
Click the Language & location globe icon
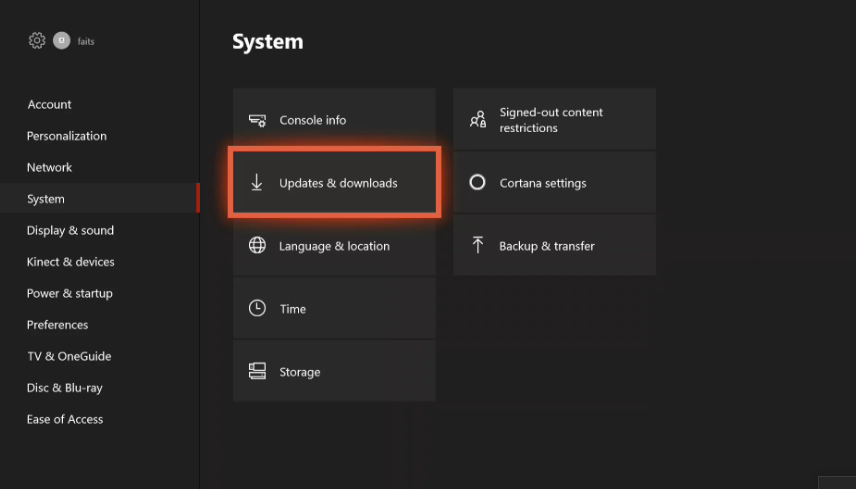[257, 246]
